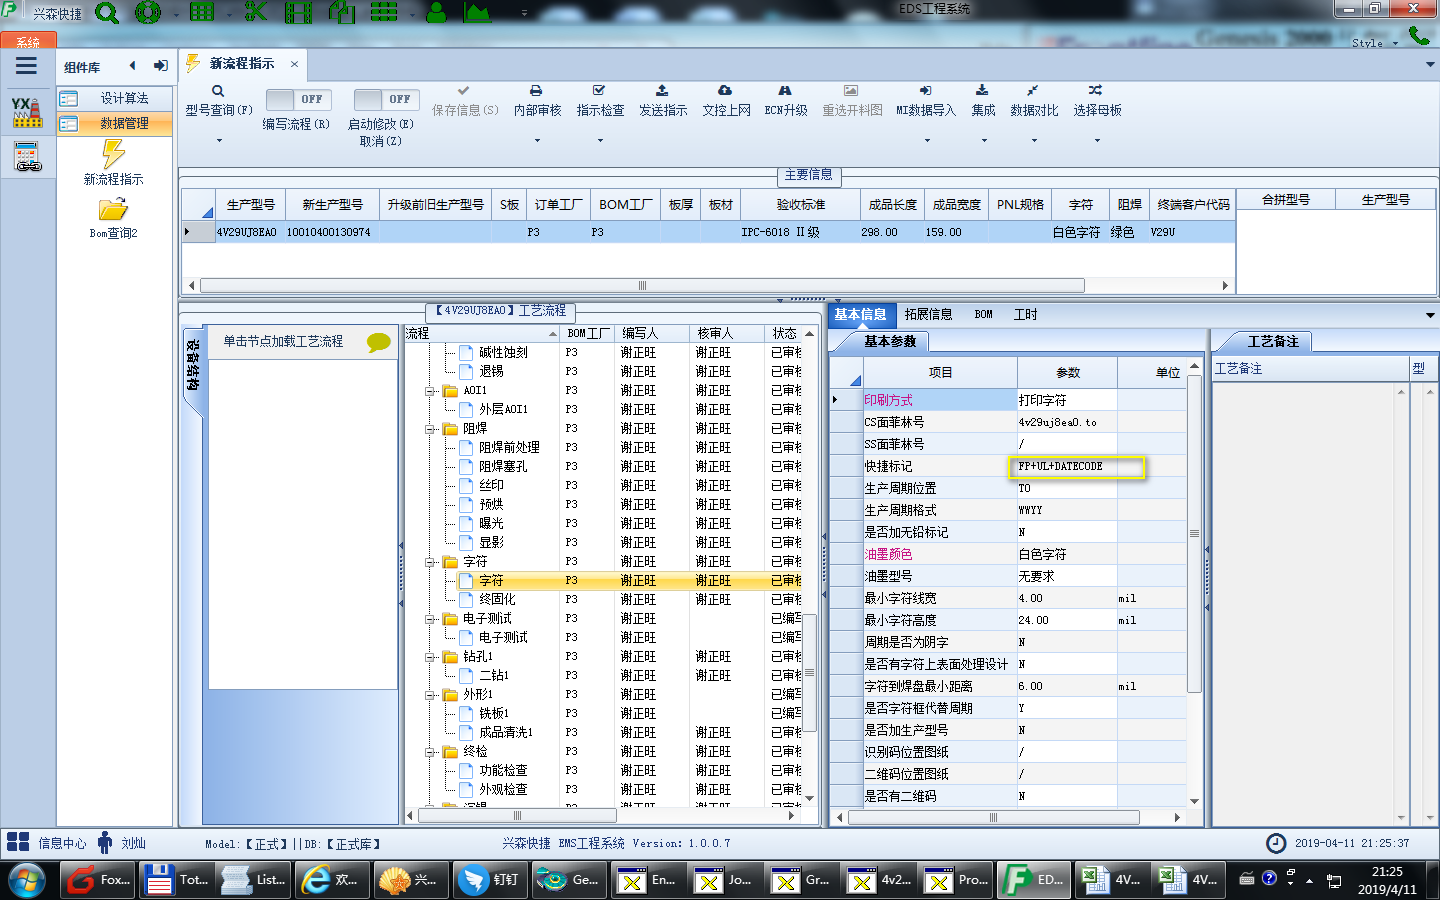Click the green magnifier search icon in title bar
Image resolution: width=1440 pixels, height=900 pixels.
click(107, 13)
